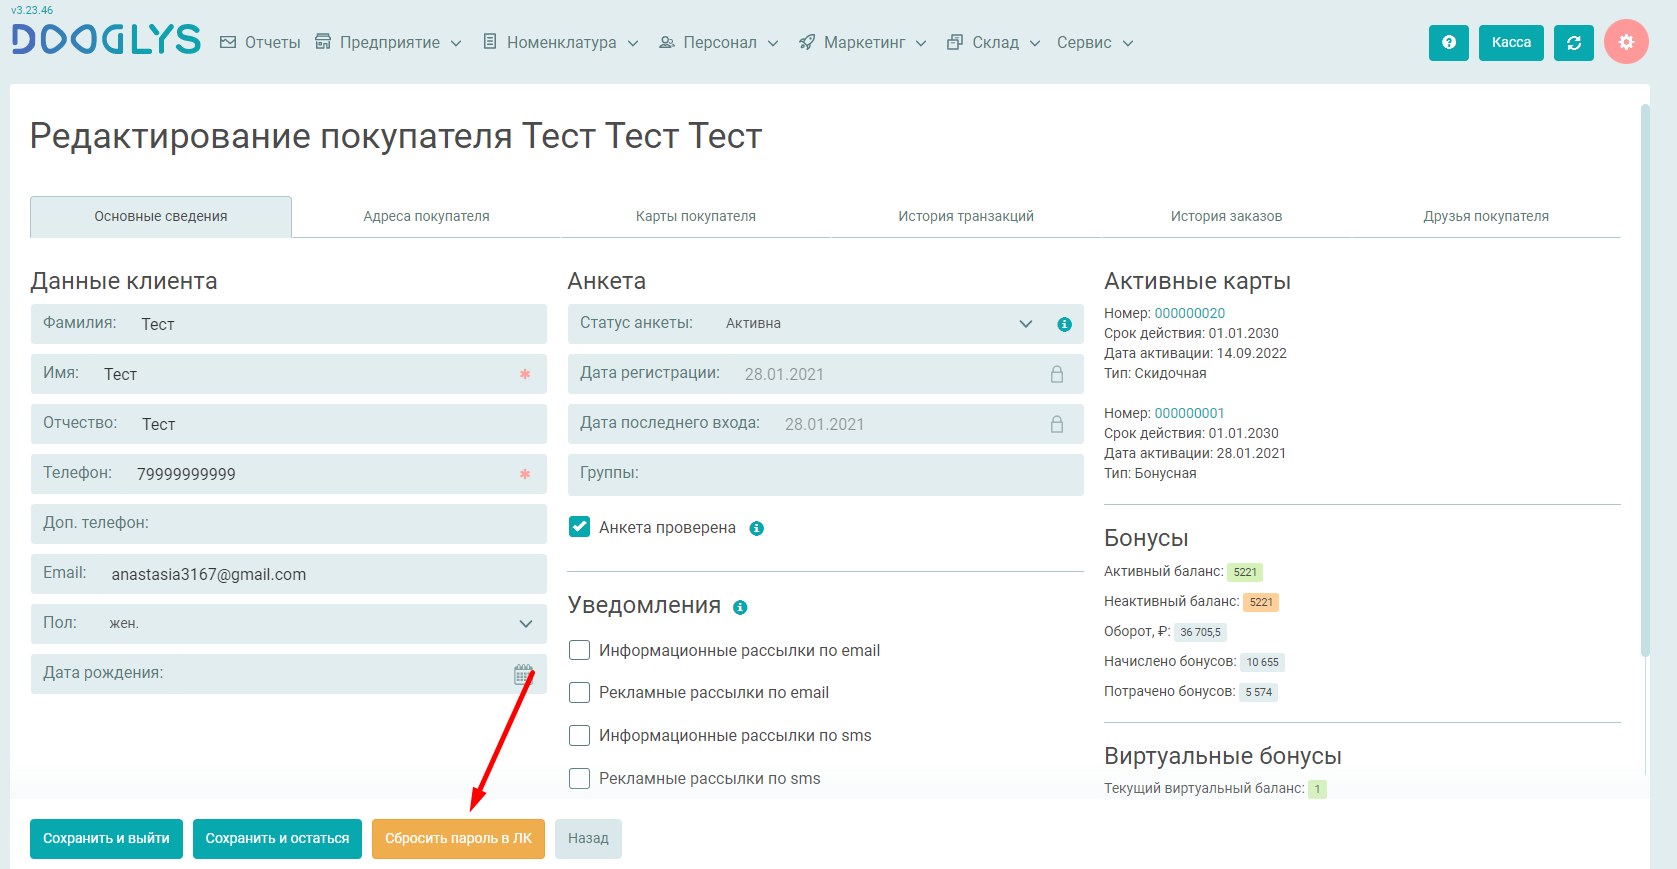Expand the Предприятие menu
The image size is (1677, 869).
point(389,42)
